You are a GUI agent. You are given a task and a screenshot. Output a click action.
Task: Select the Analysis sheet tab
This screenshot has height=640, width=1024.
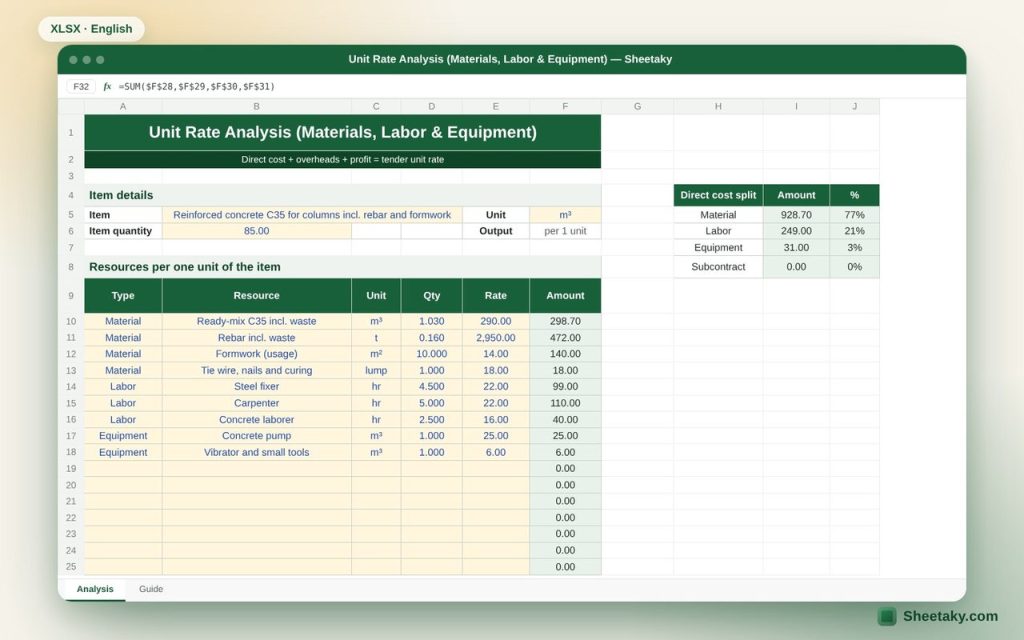pyautogui.click(x=95, y=589)
